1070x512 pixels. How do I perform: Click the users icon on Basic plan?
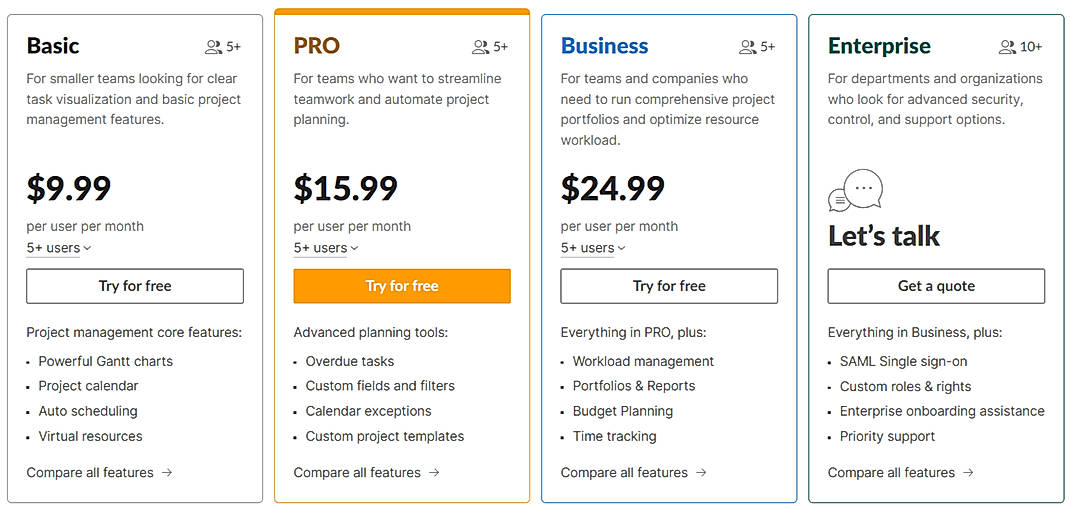click(213, 47)
